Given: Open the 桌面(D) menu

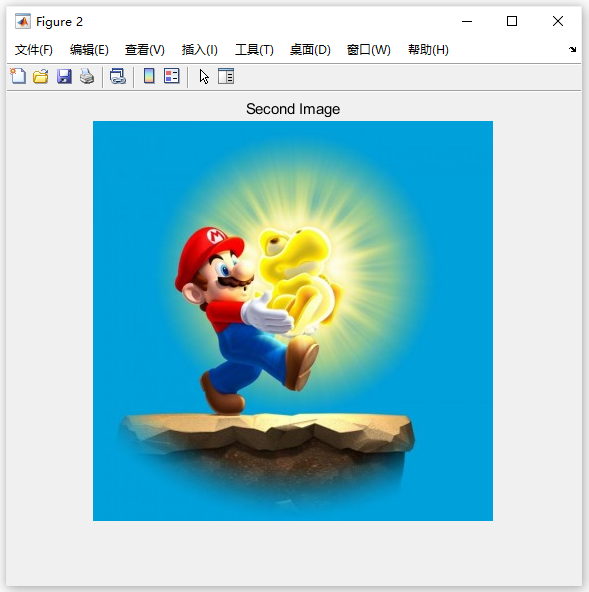Looking at the screenshot, I should [x=310, y=50].
